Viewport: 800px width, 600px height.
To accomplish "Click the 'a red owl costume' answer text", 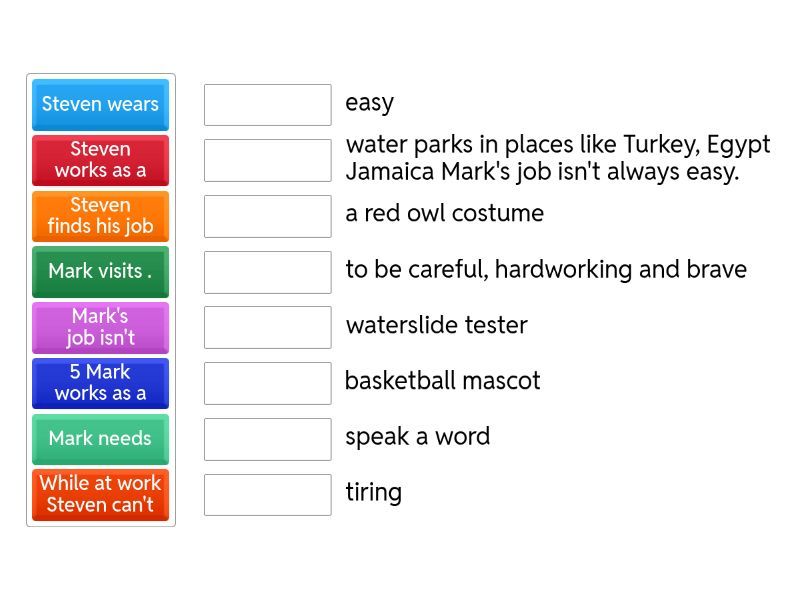I will click(444, 213).
